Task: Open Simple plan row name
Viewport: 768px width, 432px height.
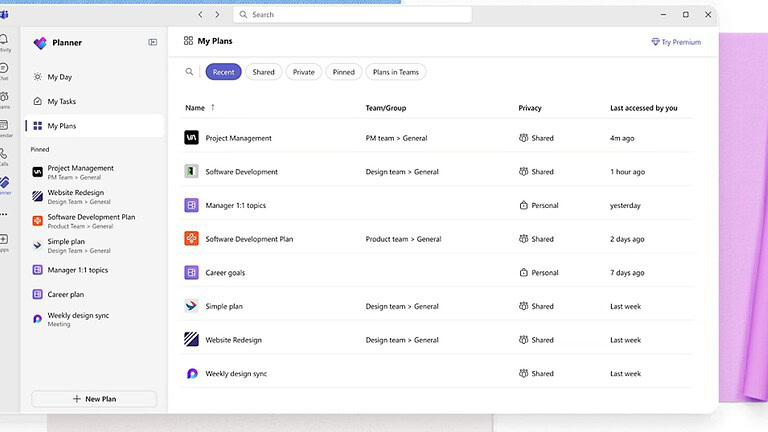Action: (x=224, y=306)
